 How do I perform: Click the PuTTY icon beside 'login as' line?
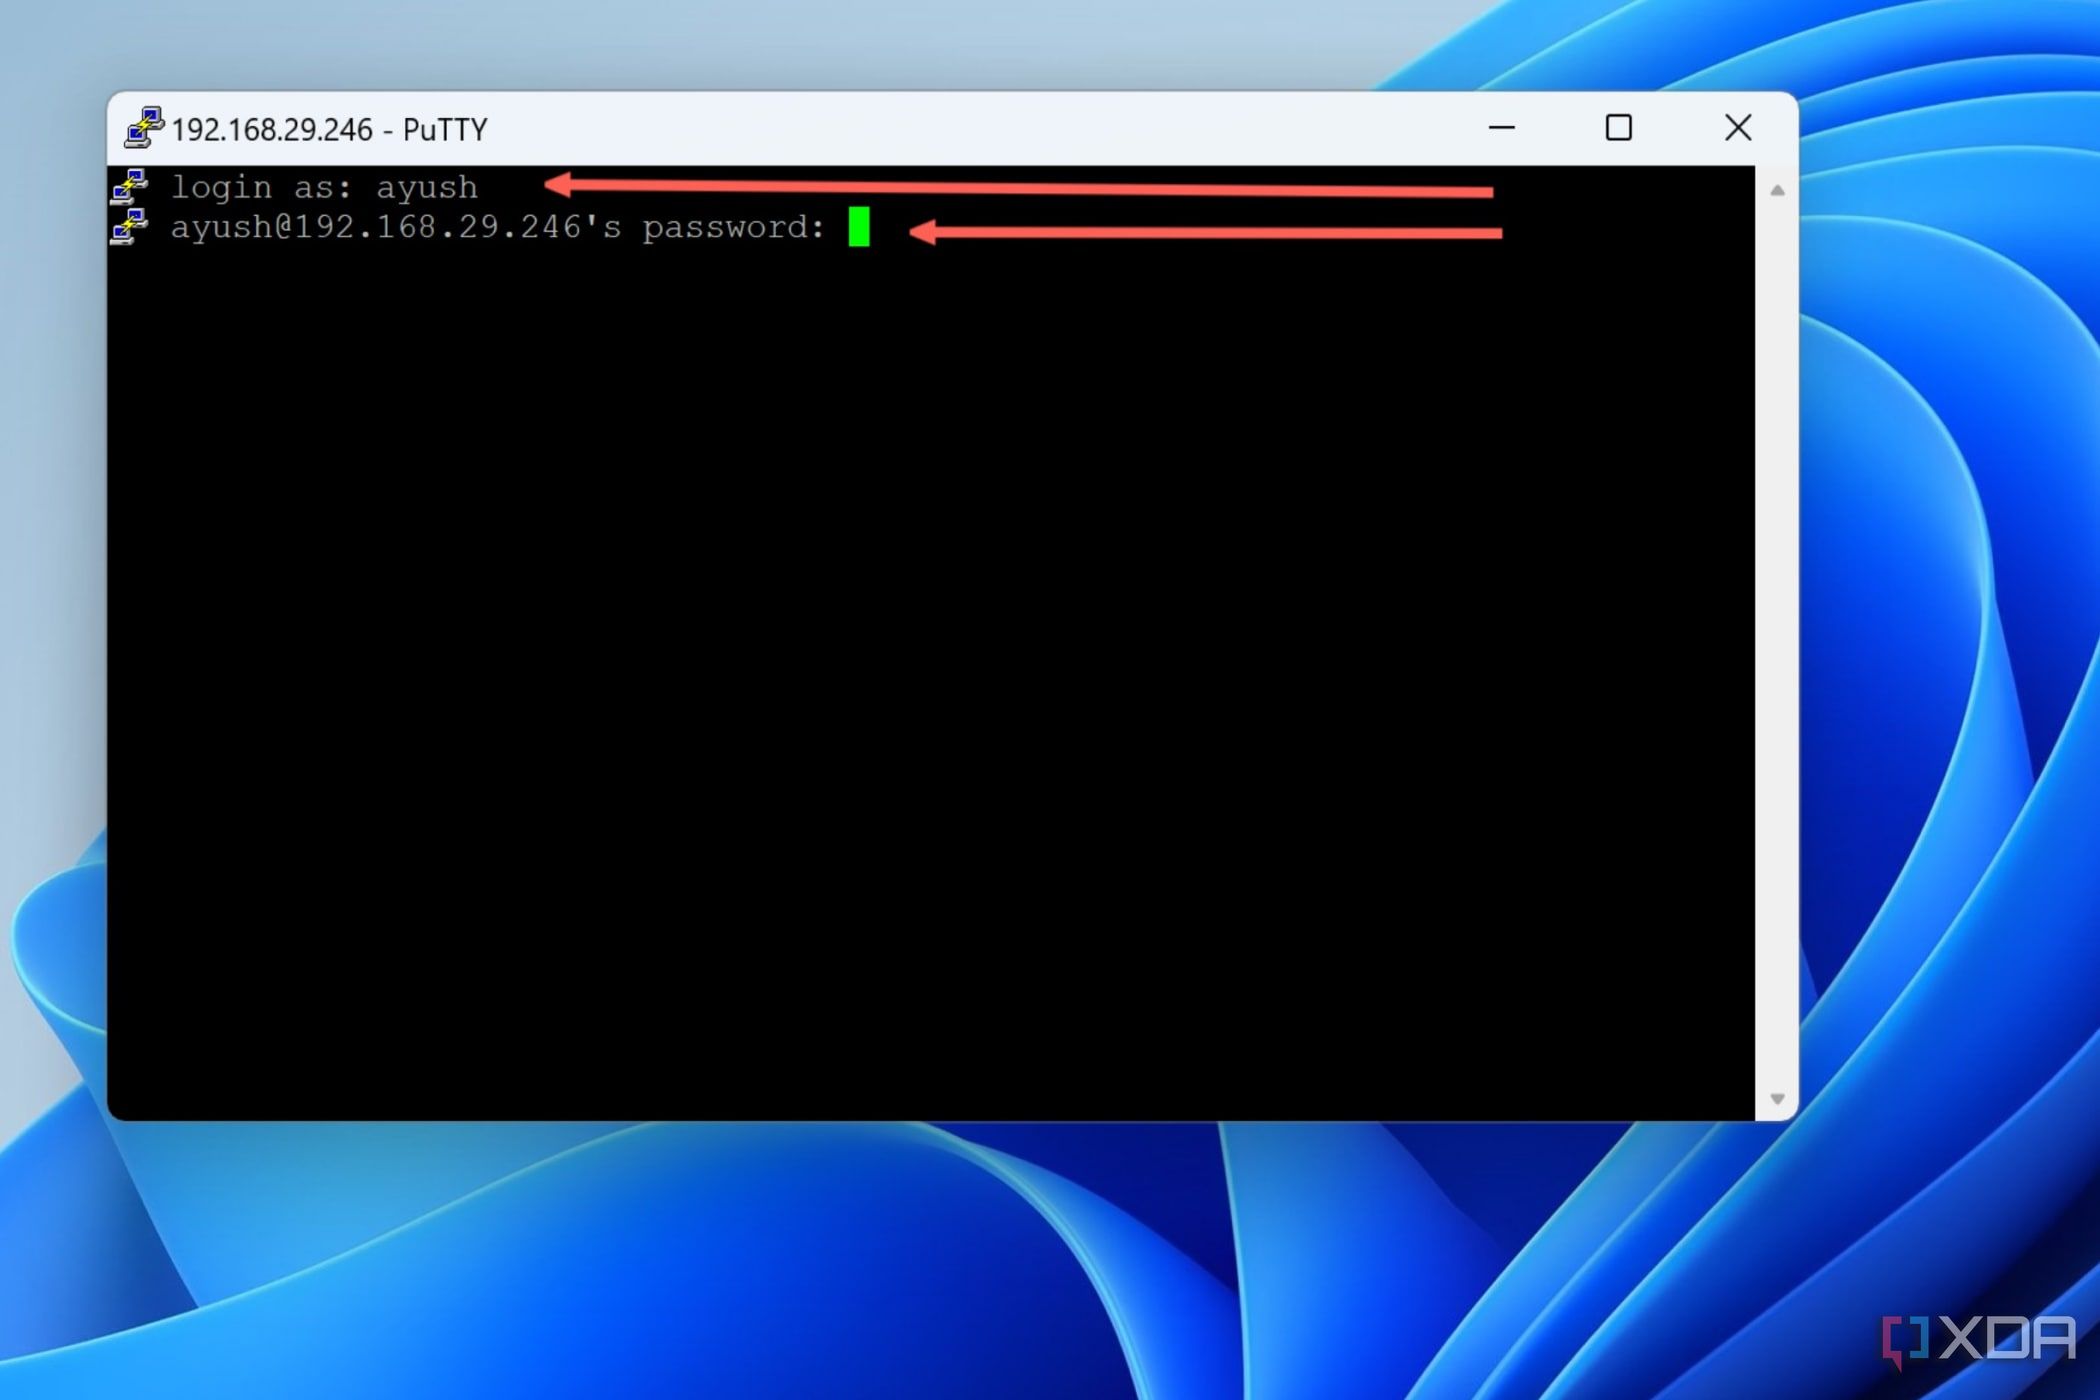click(130, 187)
